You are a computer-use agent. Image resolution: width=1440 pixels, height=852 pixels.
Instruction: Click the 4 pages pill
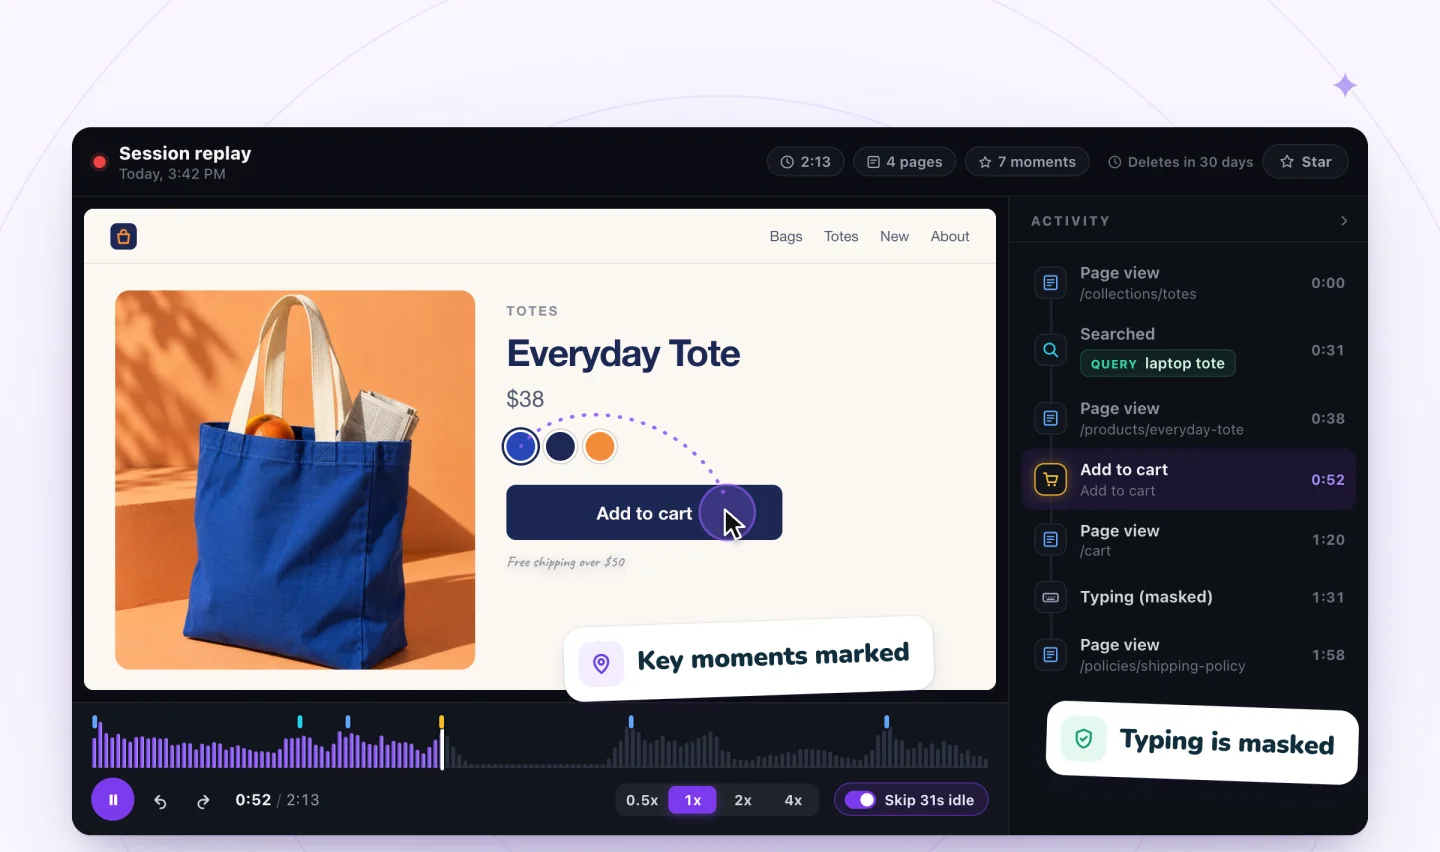[905, 162]
